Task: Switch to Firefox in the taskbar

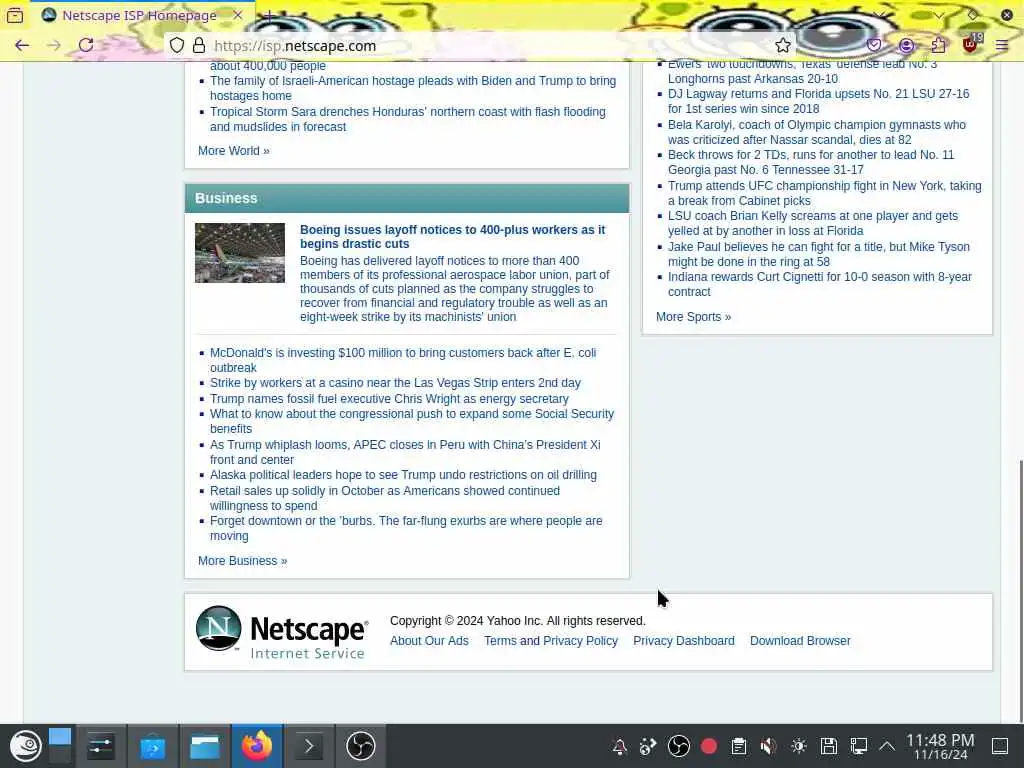Action: (x=257, y=746)
